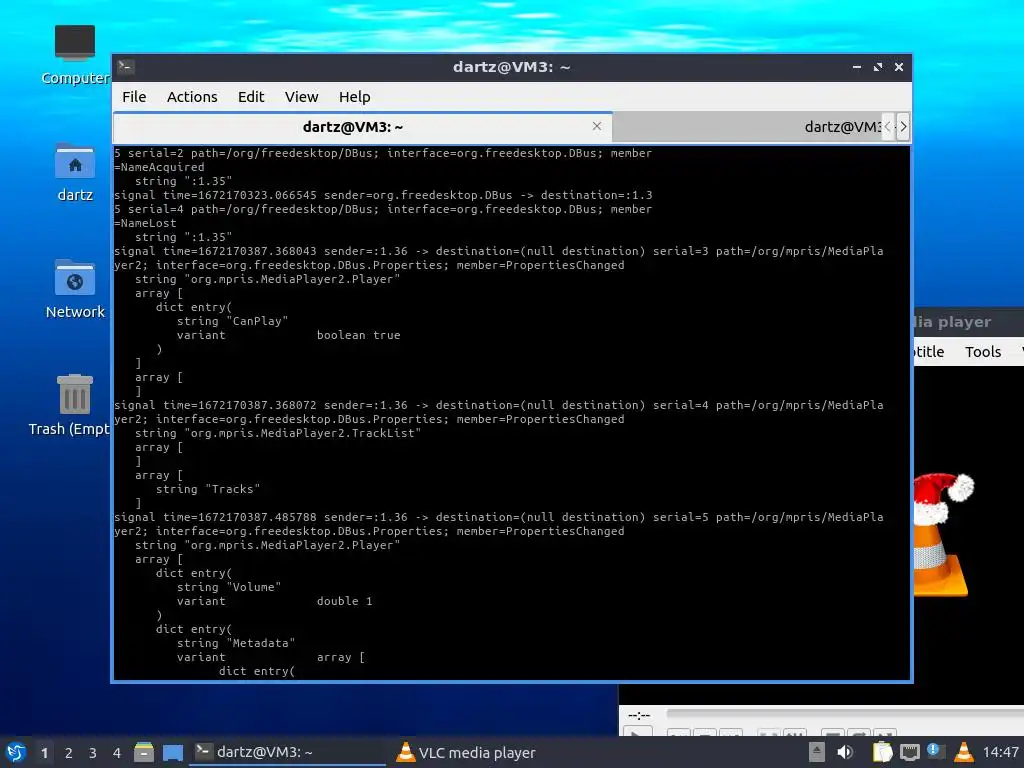
Task: Switch to workspace 2
Action: click(x=69, y=753)
